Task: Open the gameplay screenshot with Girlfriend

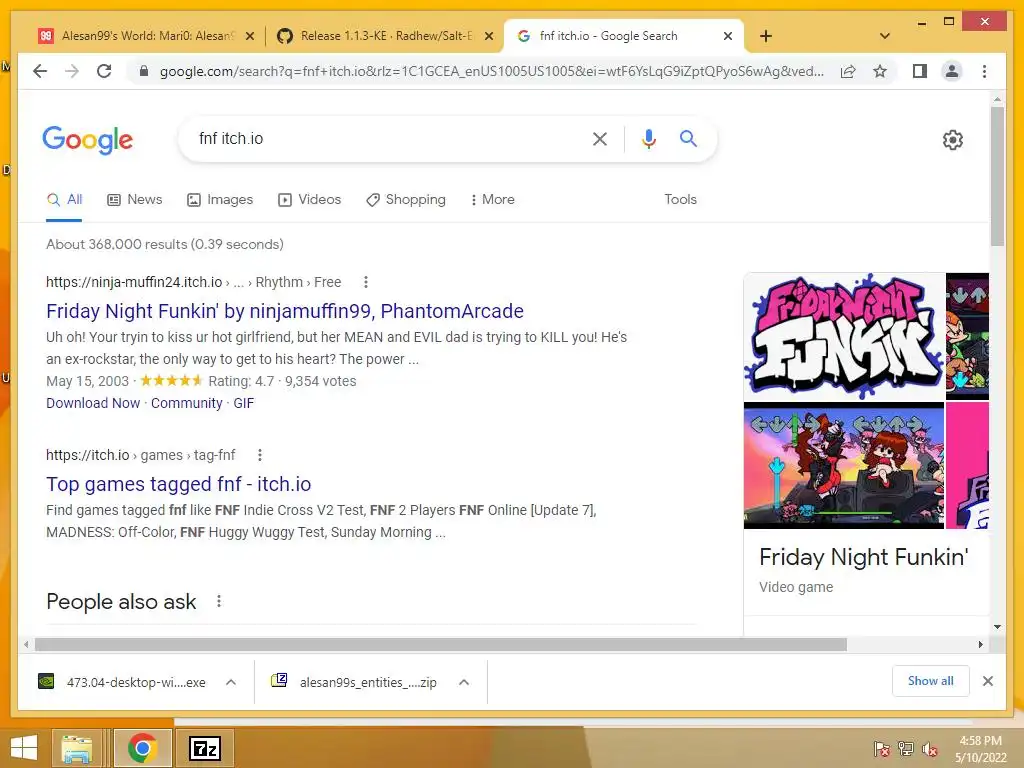Action: coord(844,465)
